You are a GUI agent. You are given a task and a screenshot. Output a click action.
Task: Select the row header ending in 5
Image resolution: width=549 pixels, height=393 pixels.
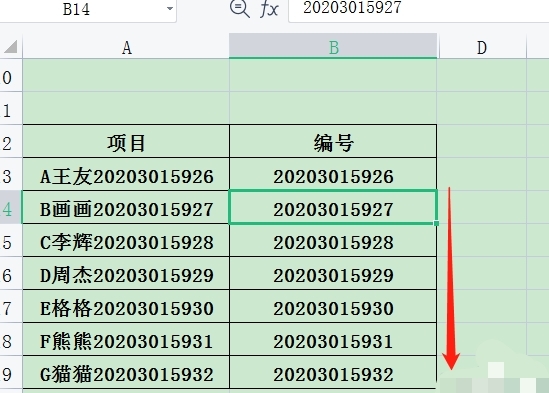[x=11, y=241]
